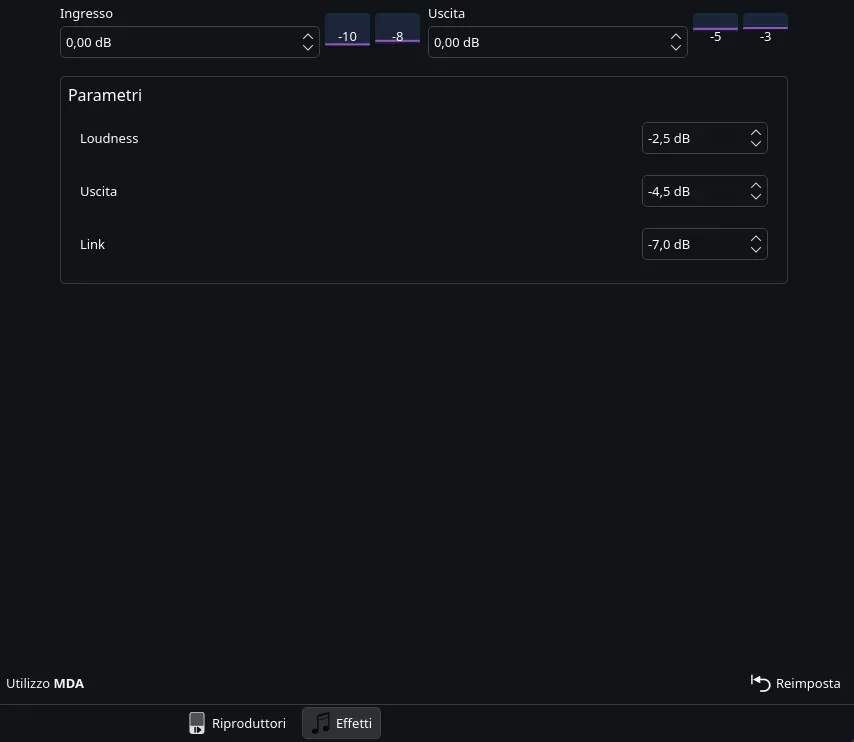Click the Ingresso 0,00 dB input field
Image resolution: width=854 pixels, height=742 pixels.
(x=178, y=43)
